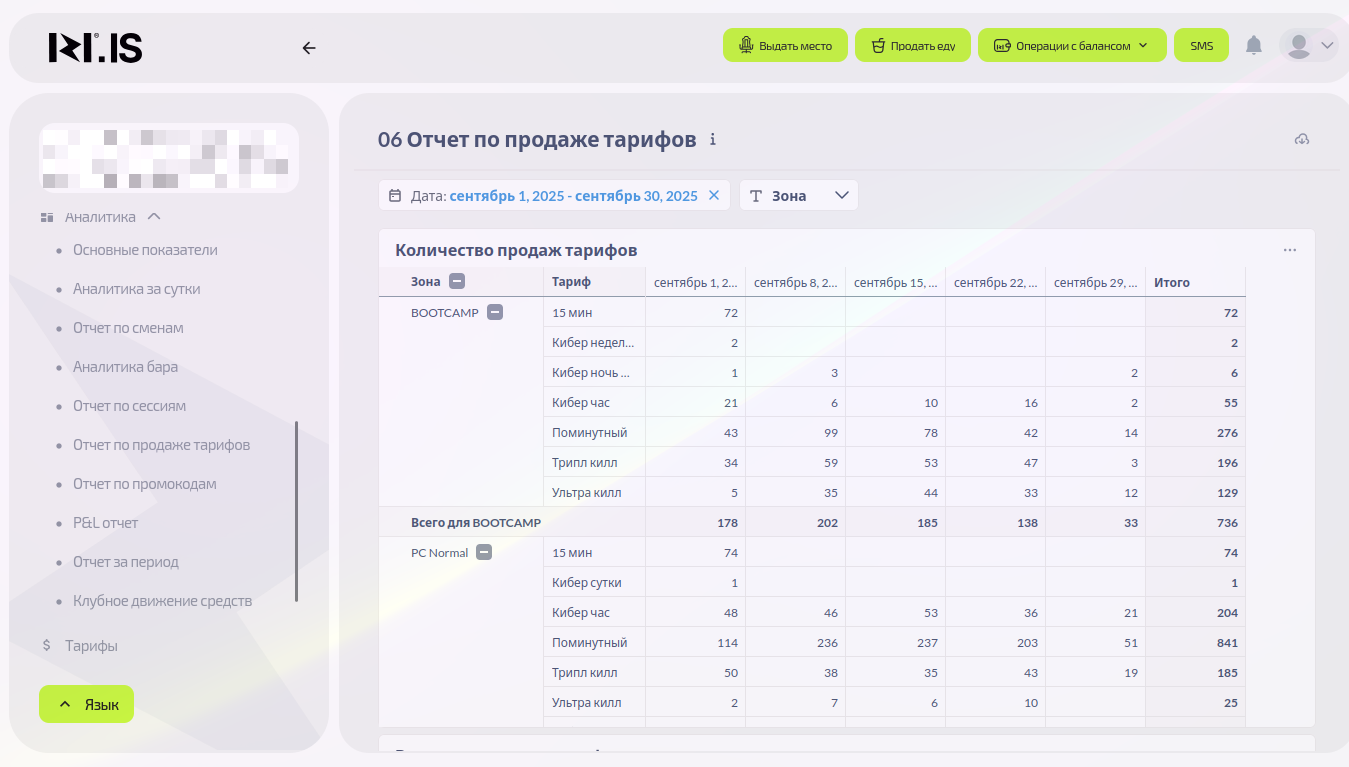1349x767 pixels.
Task: Go to Отчет по сменам
Action: pyautogui.click(x=128, y=328)
